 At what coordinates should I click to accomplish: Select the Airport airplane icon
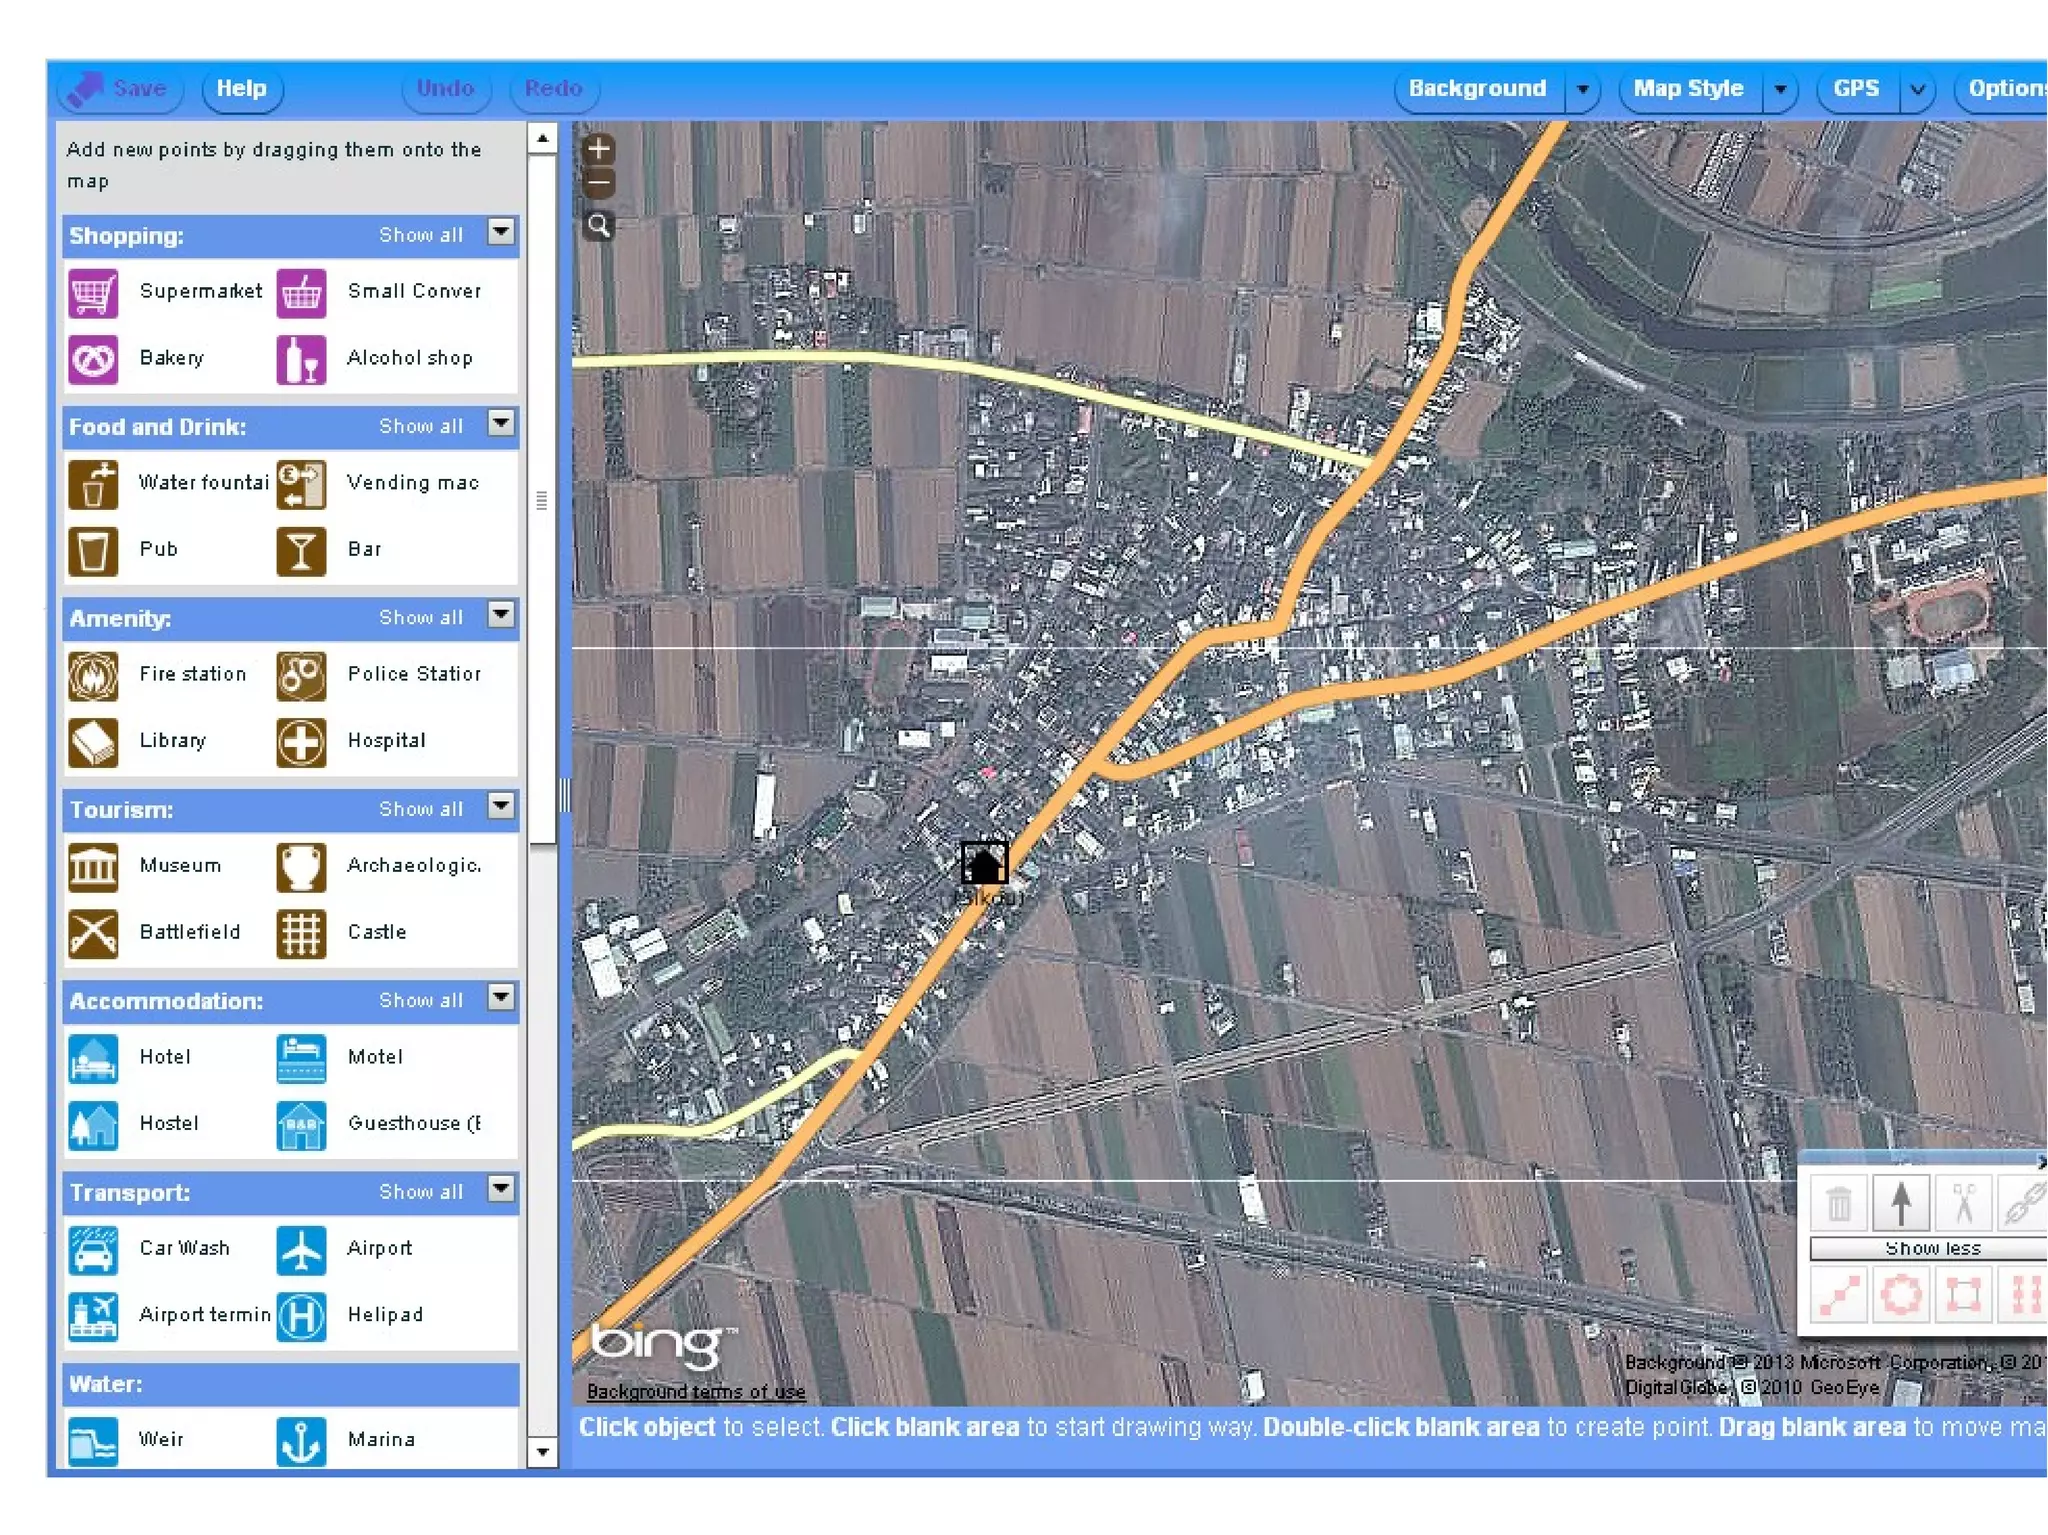click(301, 1249)
